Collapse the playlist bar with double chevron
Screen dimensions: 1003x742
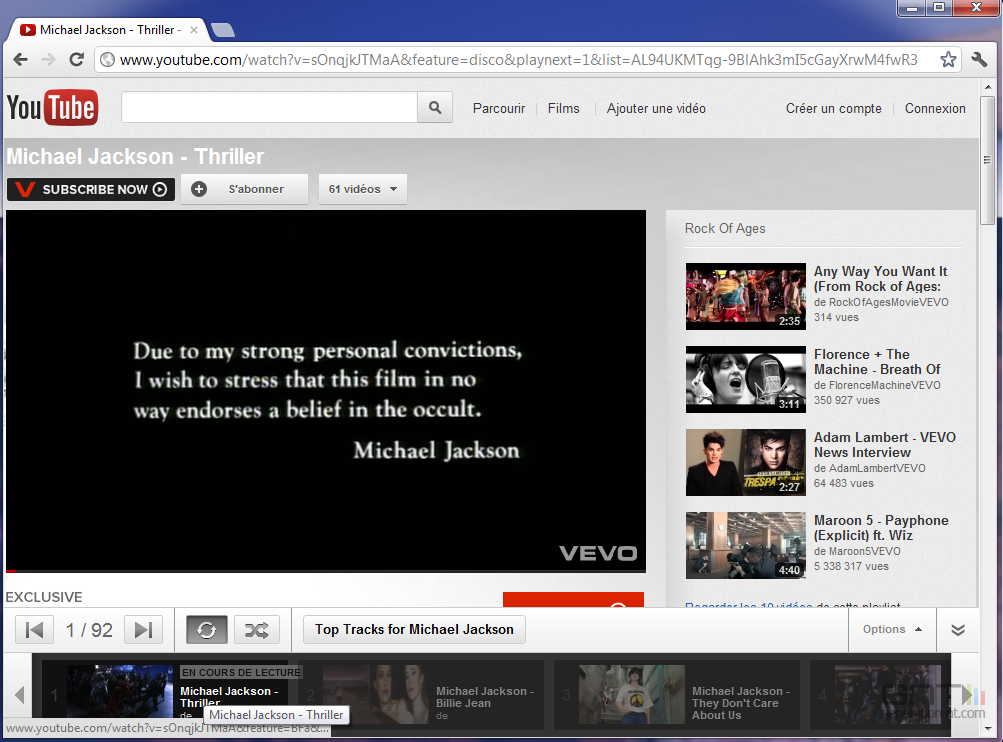pyautogui.click(x=958, y=630)
